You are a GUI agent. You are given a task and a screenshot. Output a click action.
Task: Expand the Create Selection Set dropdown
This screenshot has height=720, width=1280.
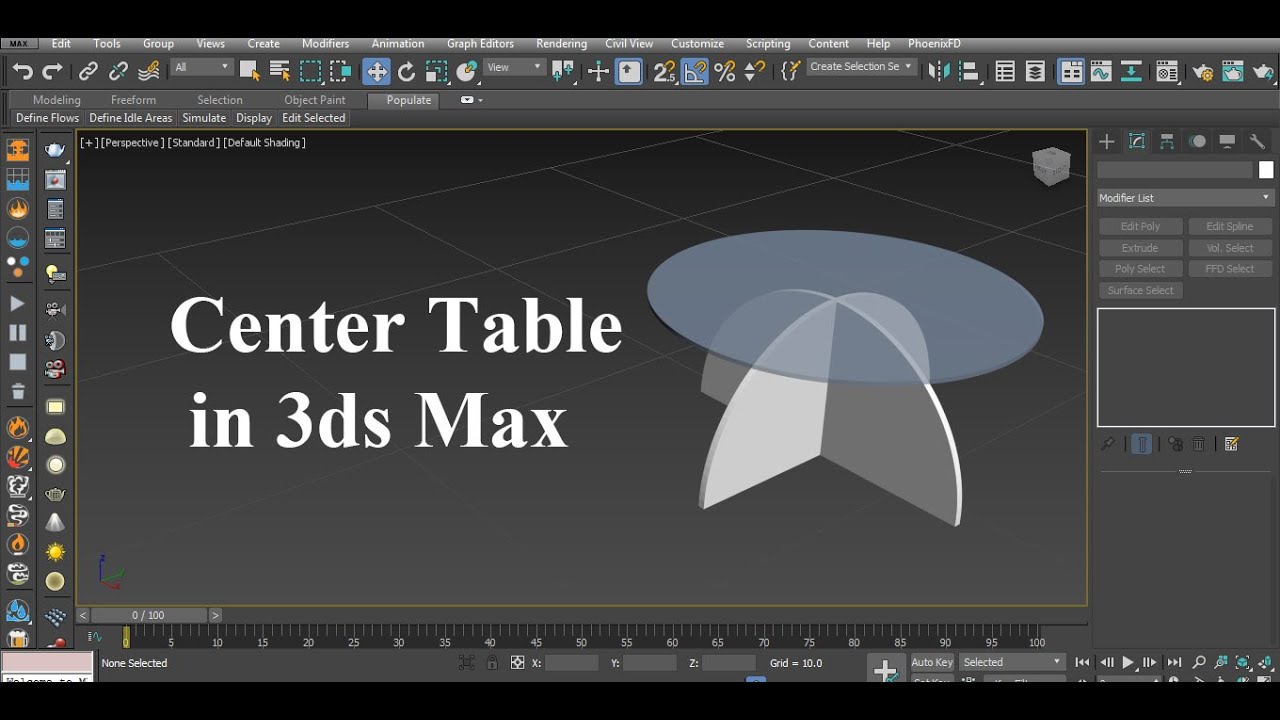tap(861, 66)
